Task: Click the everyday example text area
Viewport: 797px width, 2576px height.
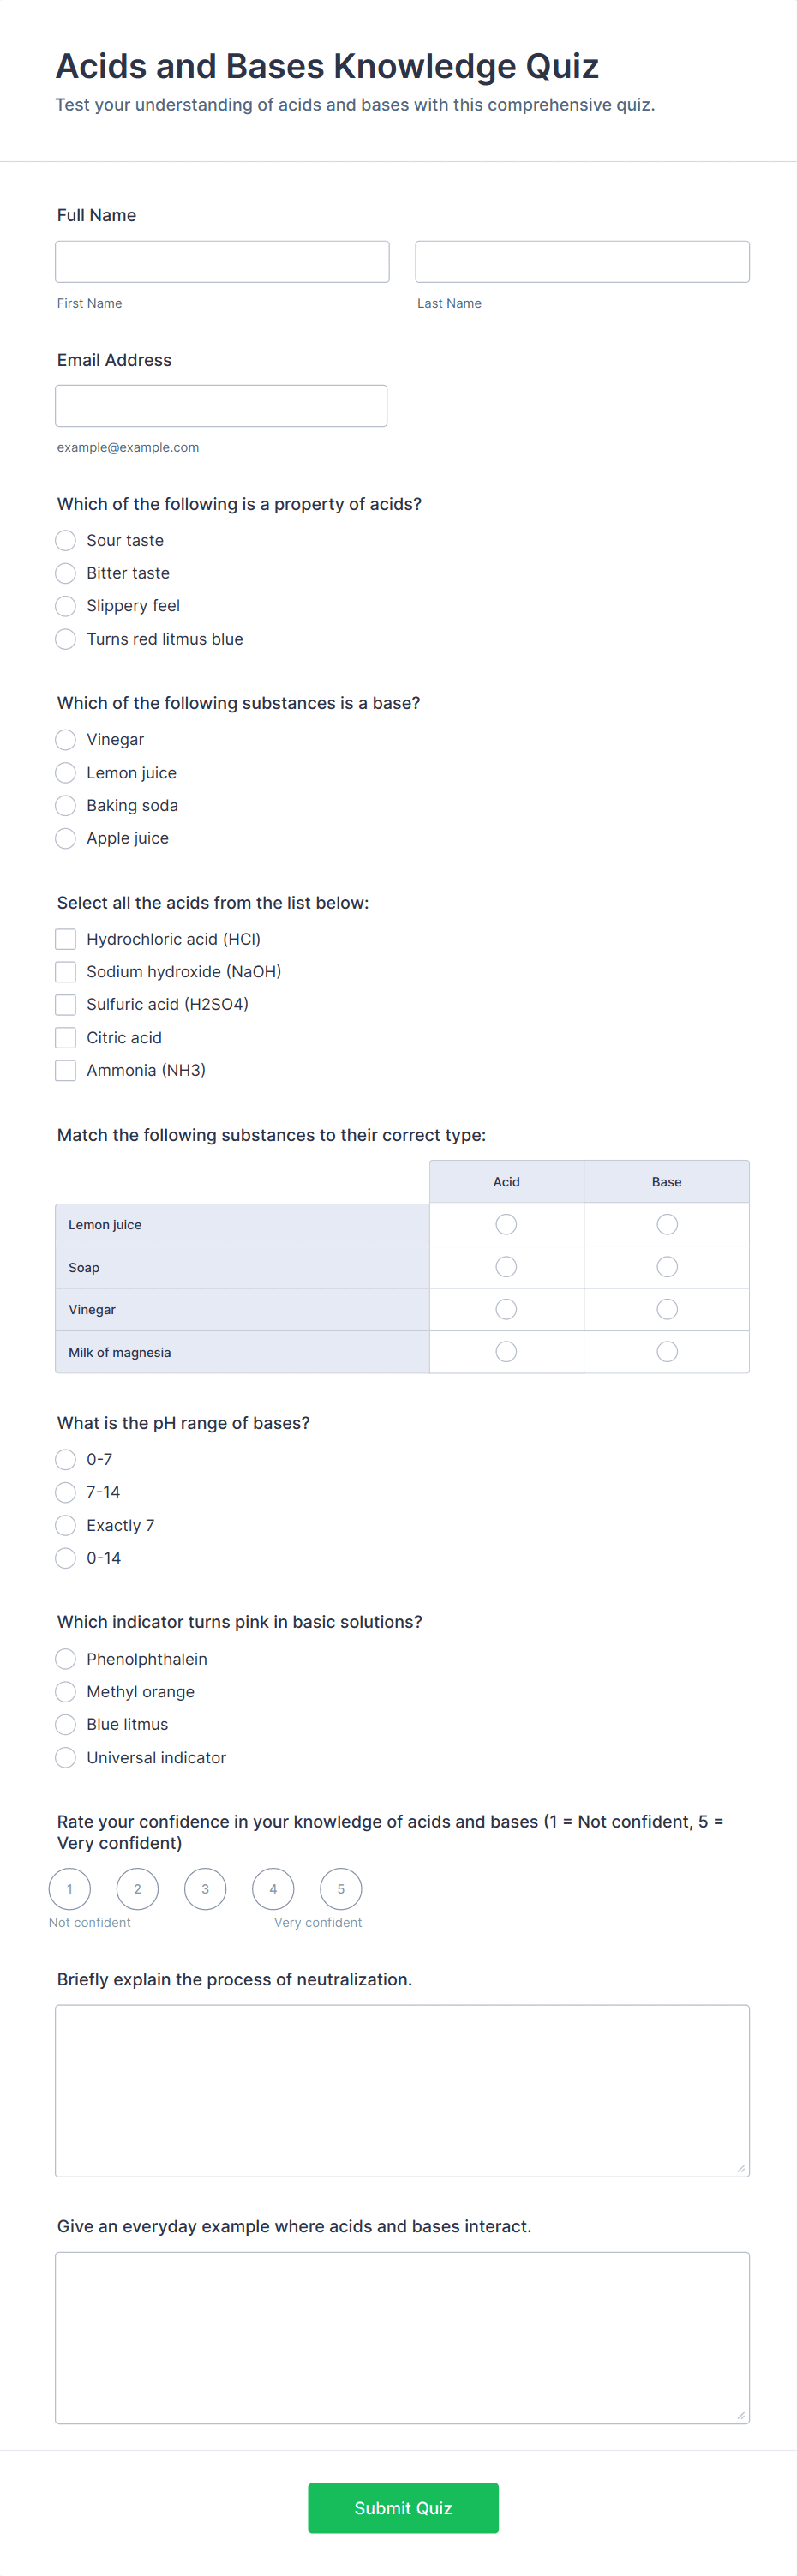Action: [x=402, y=2338]
